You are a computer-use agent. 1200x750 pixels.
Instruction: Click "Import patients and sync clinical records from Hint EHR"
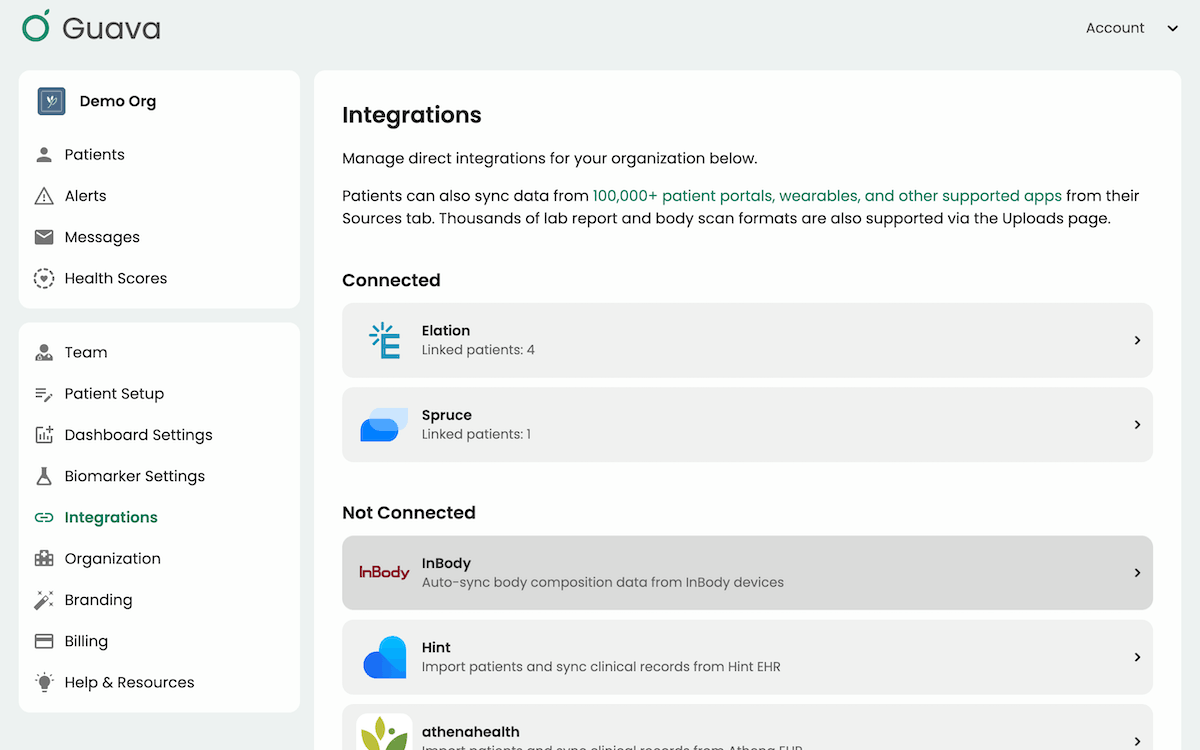pos(601,666)
